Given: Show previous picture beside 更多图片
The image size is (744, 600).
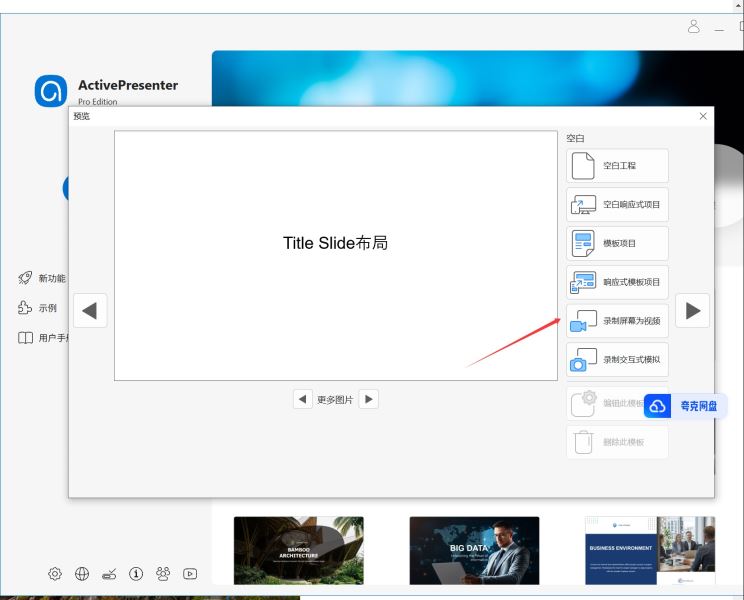Looking at the screenshot, I should [303, 399].
